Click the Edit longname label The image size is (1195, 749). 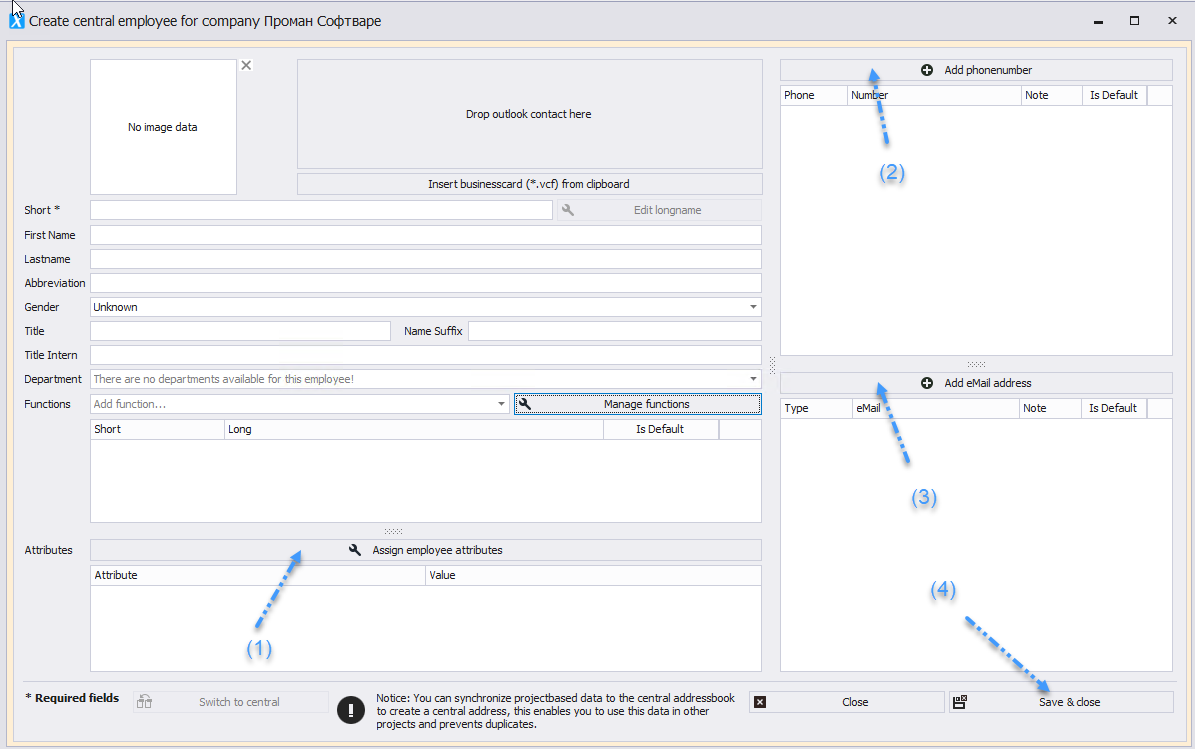(668, 210)
